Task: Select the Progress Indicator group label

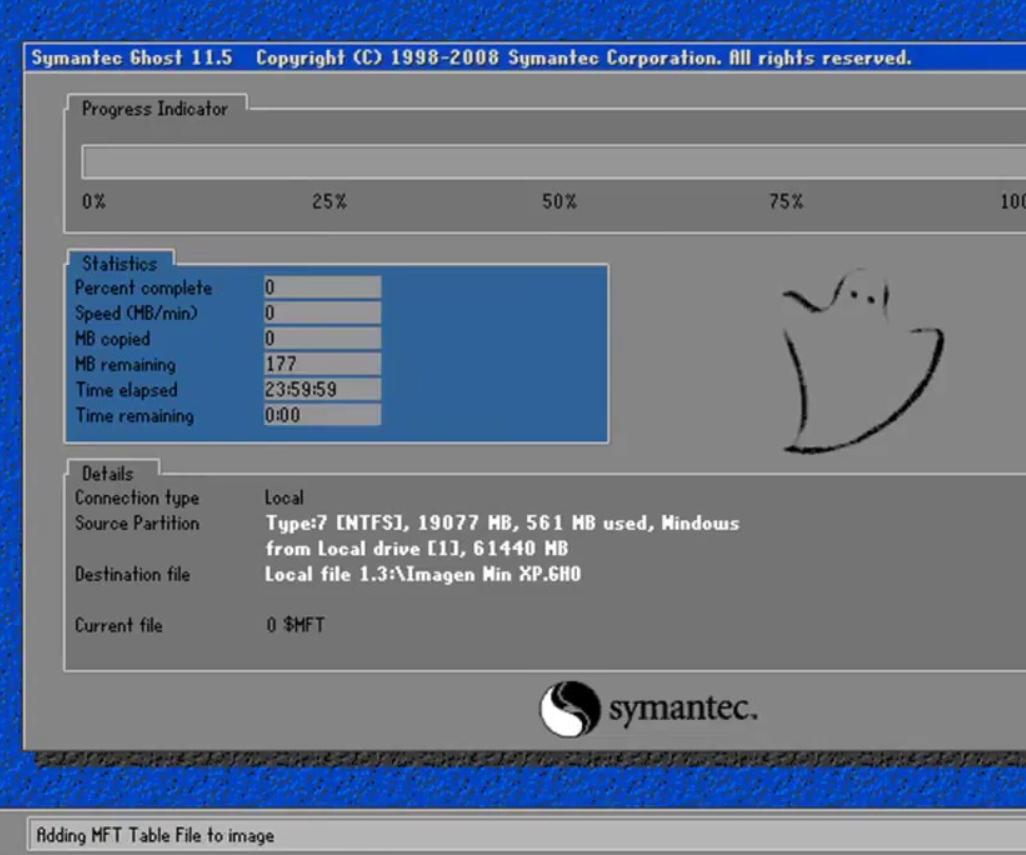Action: (155, 109)
